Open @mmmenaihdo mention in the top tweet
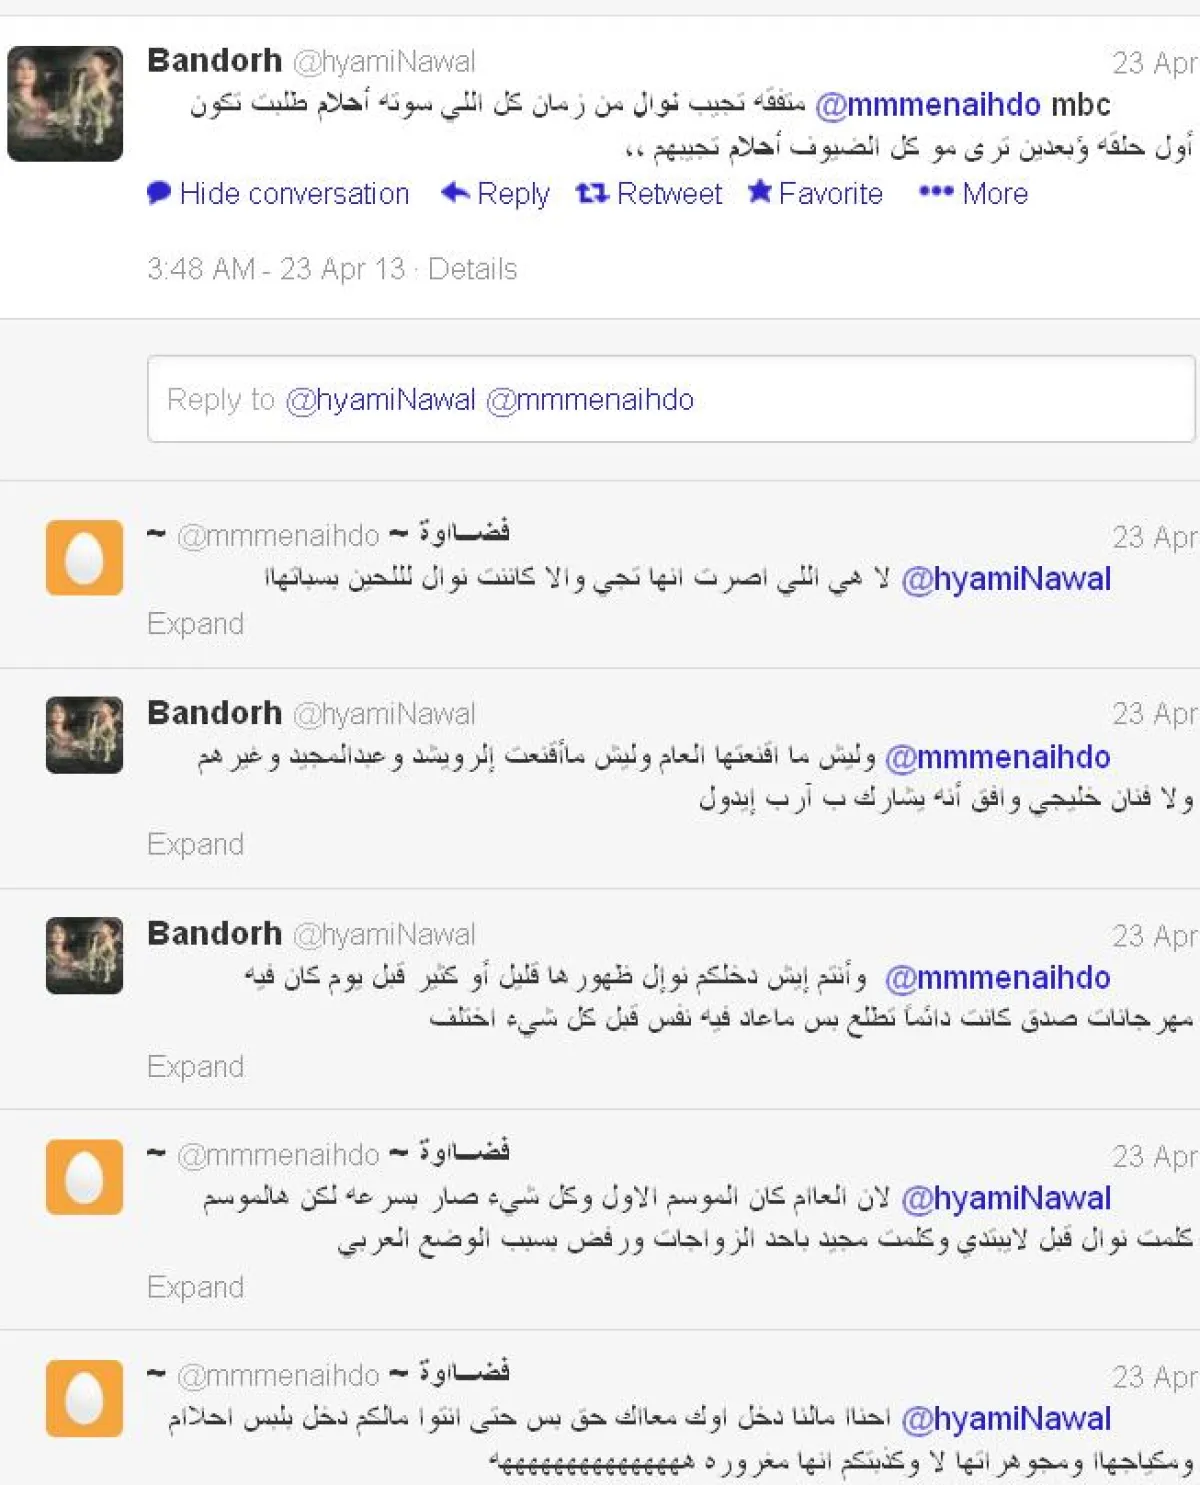 pos(928,104)
